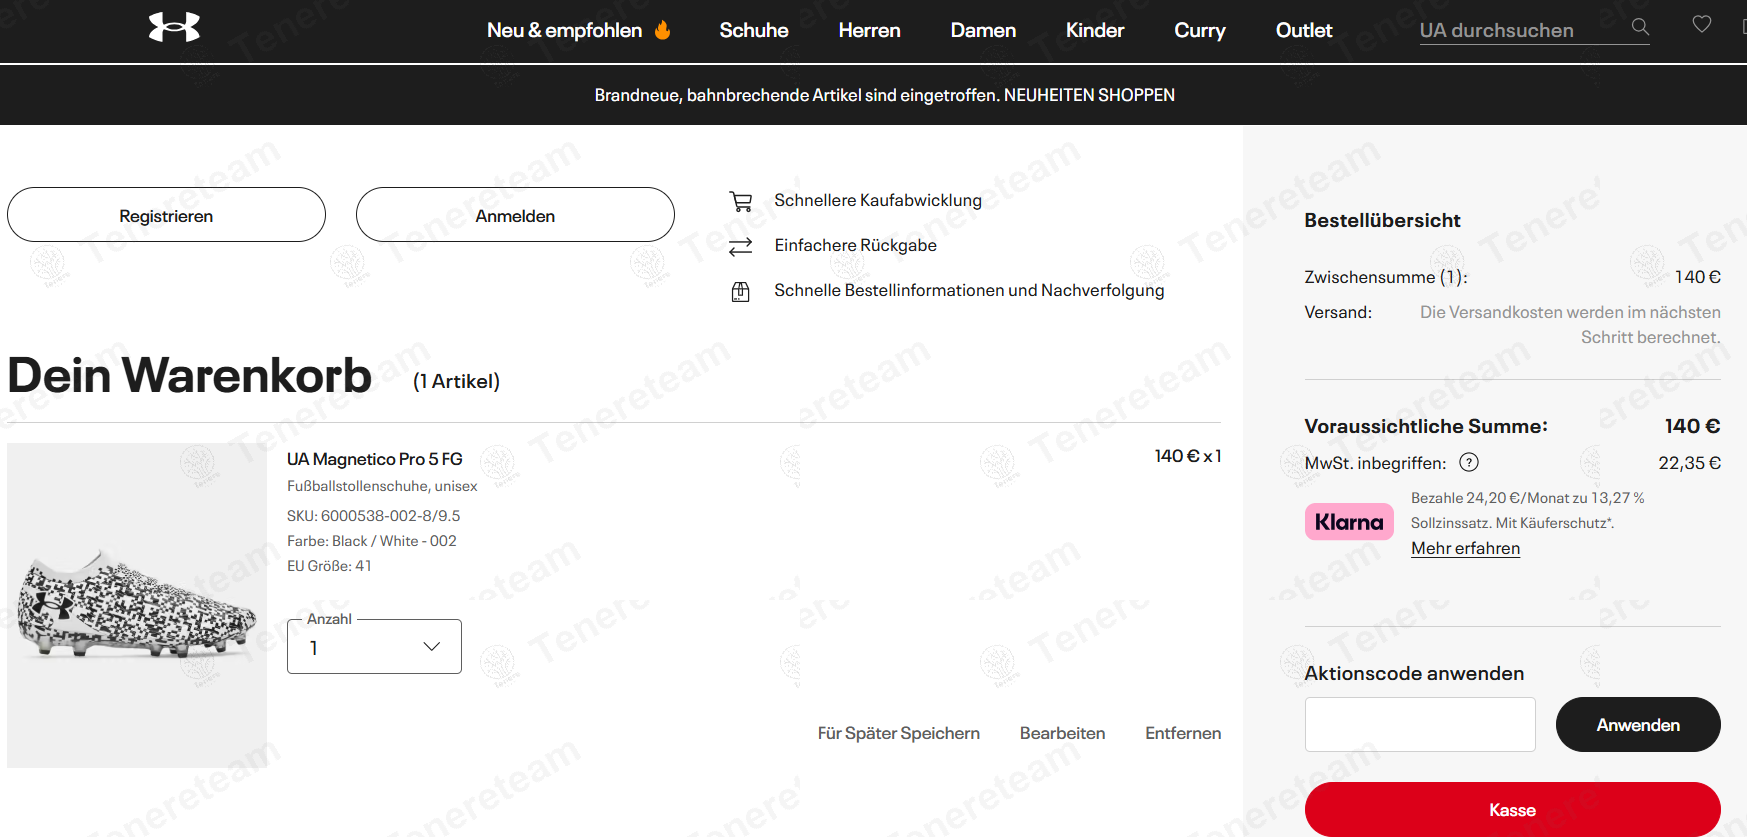
Task: Click the 140 € x 1 item price
Action: point(1188,456)
